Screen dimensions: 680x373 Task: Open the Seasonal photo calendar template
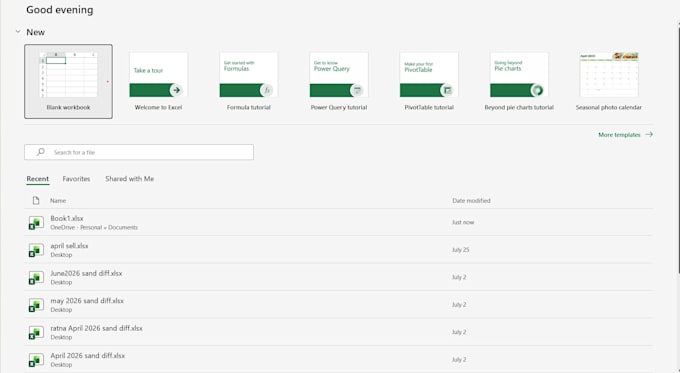pos(609,82)
